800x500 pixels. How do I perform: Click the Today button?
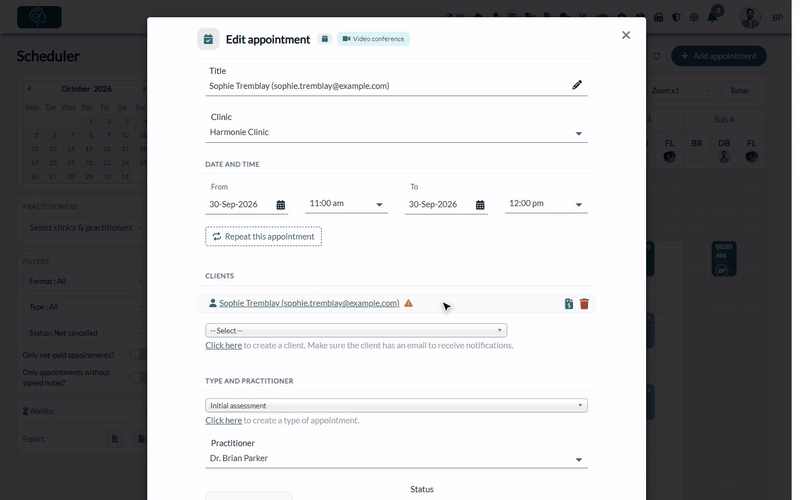click(739, 90)
